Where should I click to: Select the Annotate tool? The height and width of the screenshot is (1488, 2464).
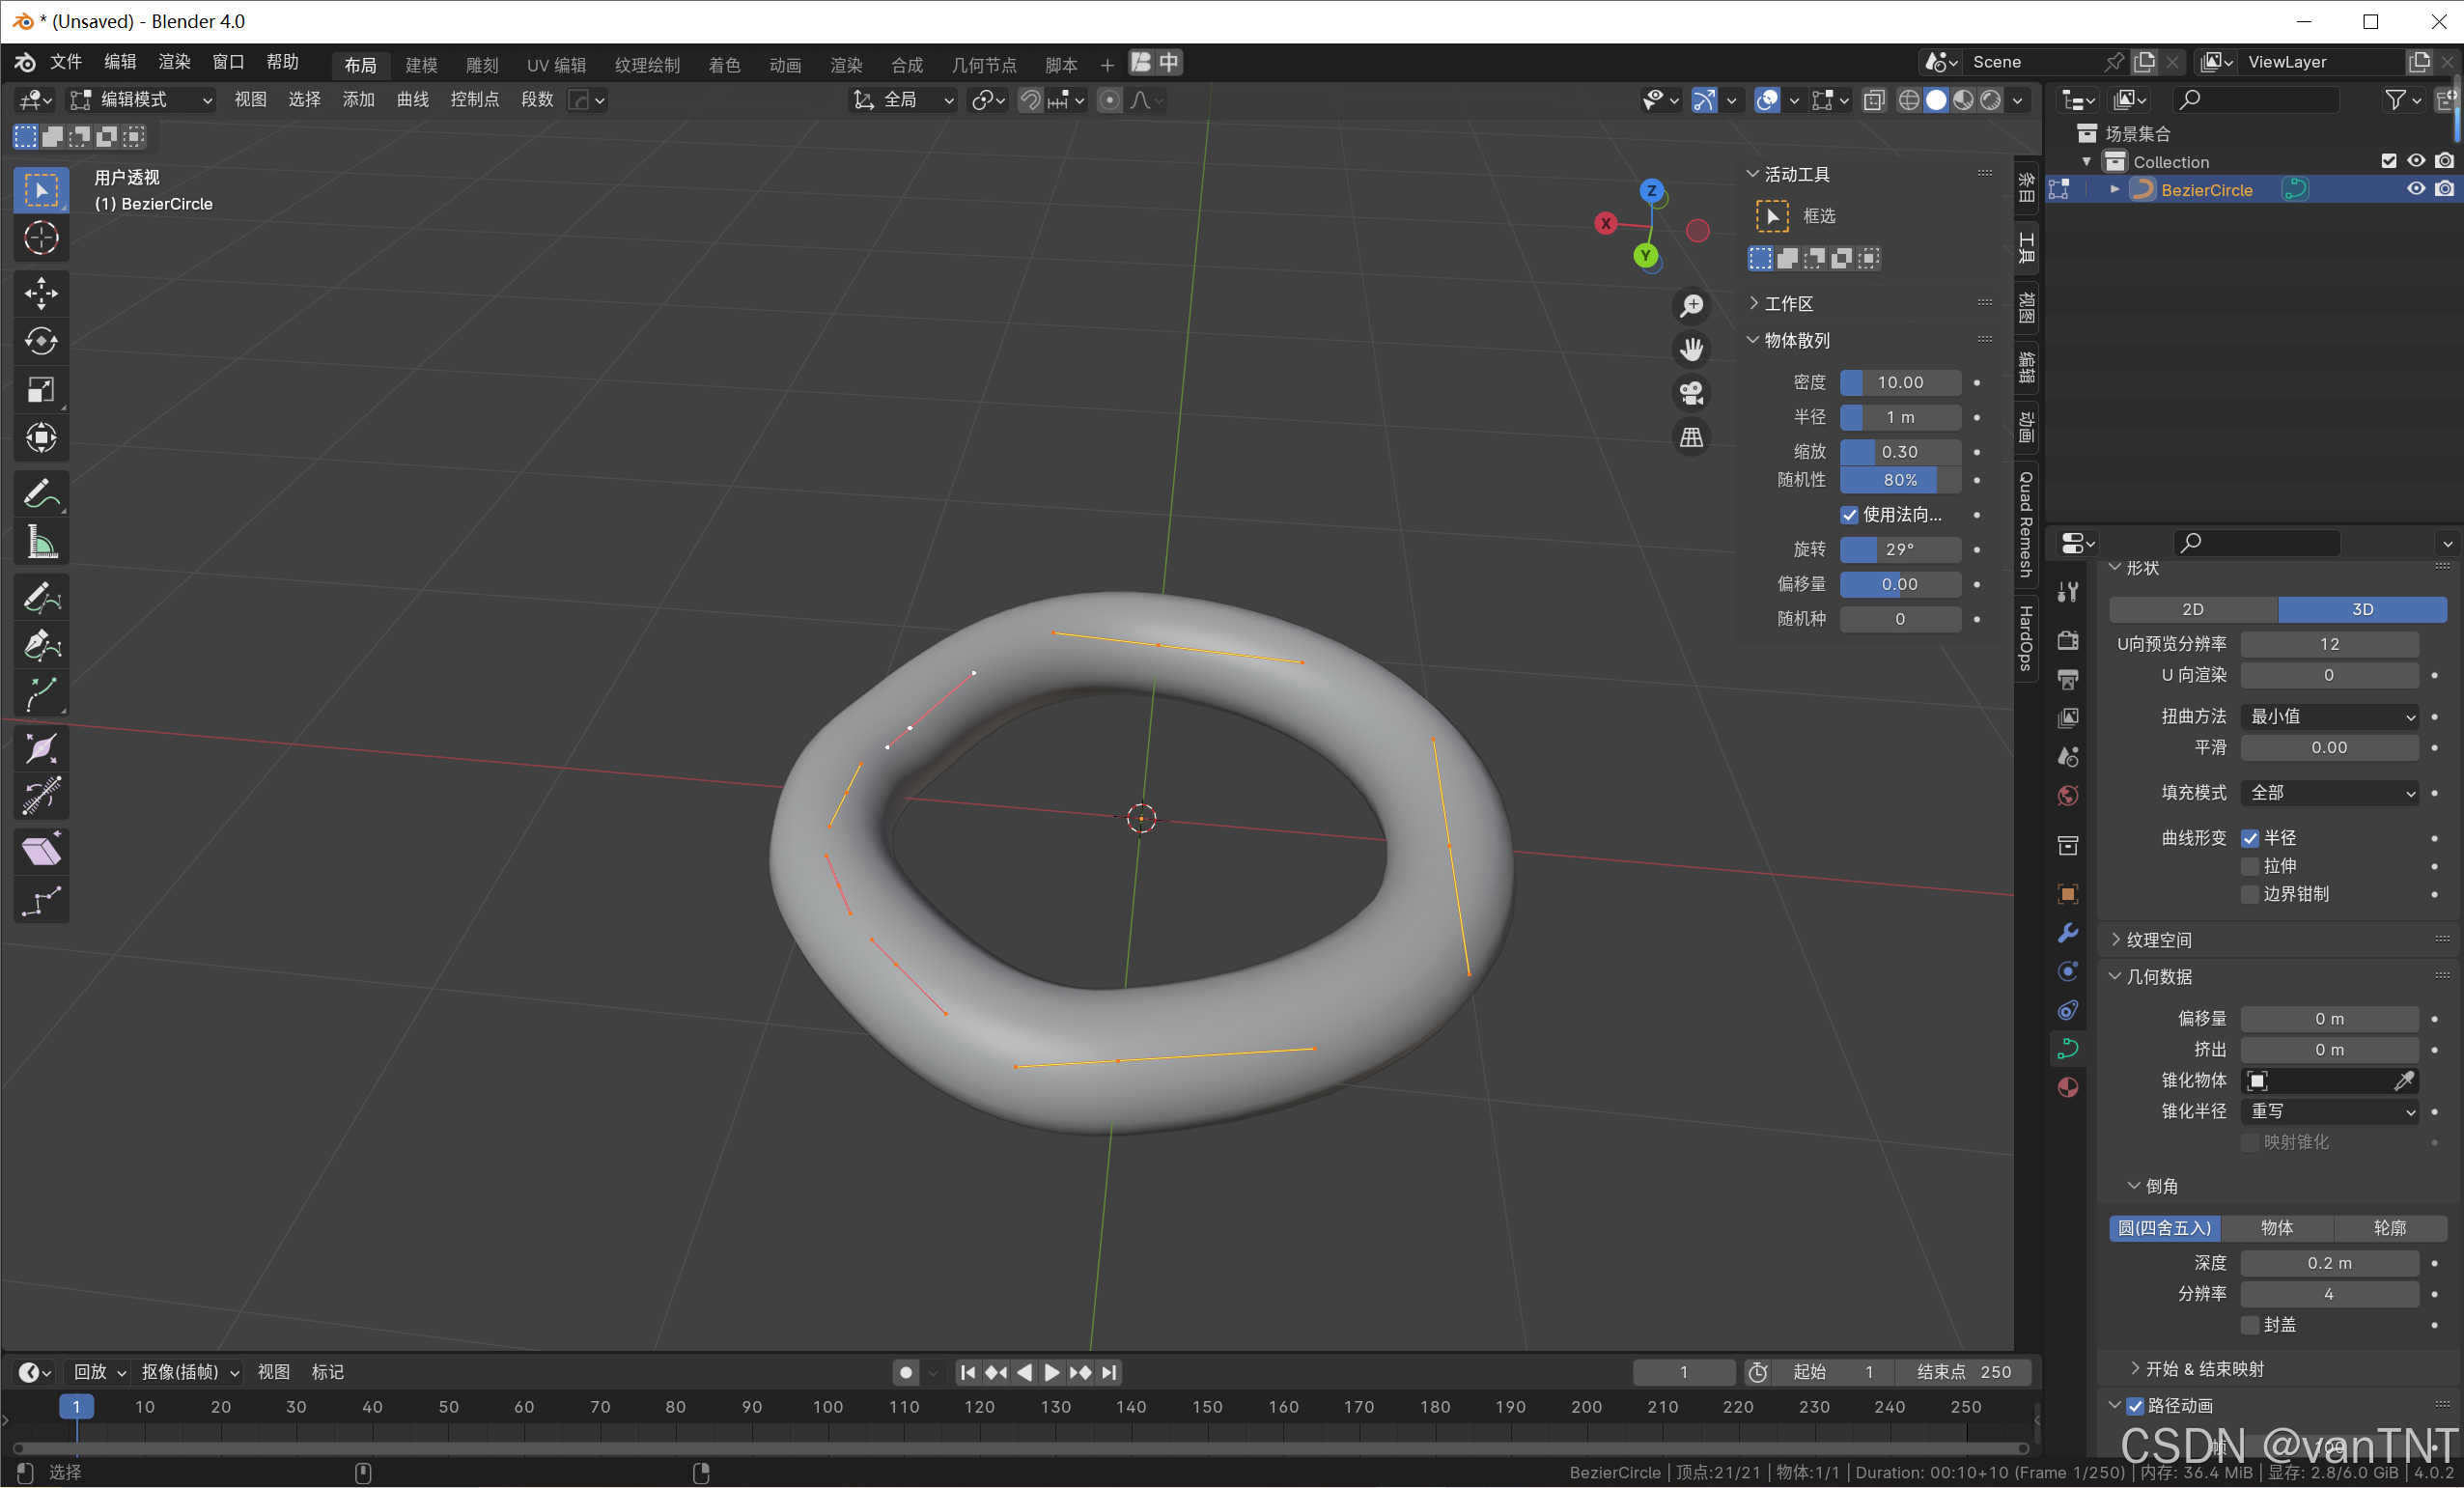point(41,494)
